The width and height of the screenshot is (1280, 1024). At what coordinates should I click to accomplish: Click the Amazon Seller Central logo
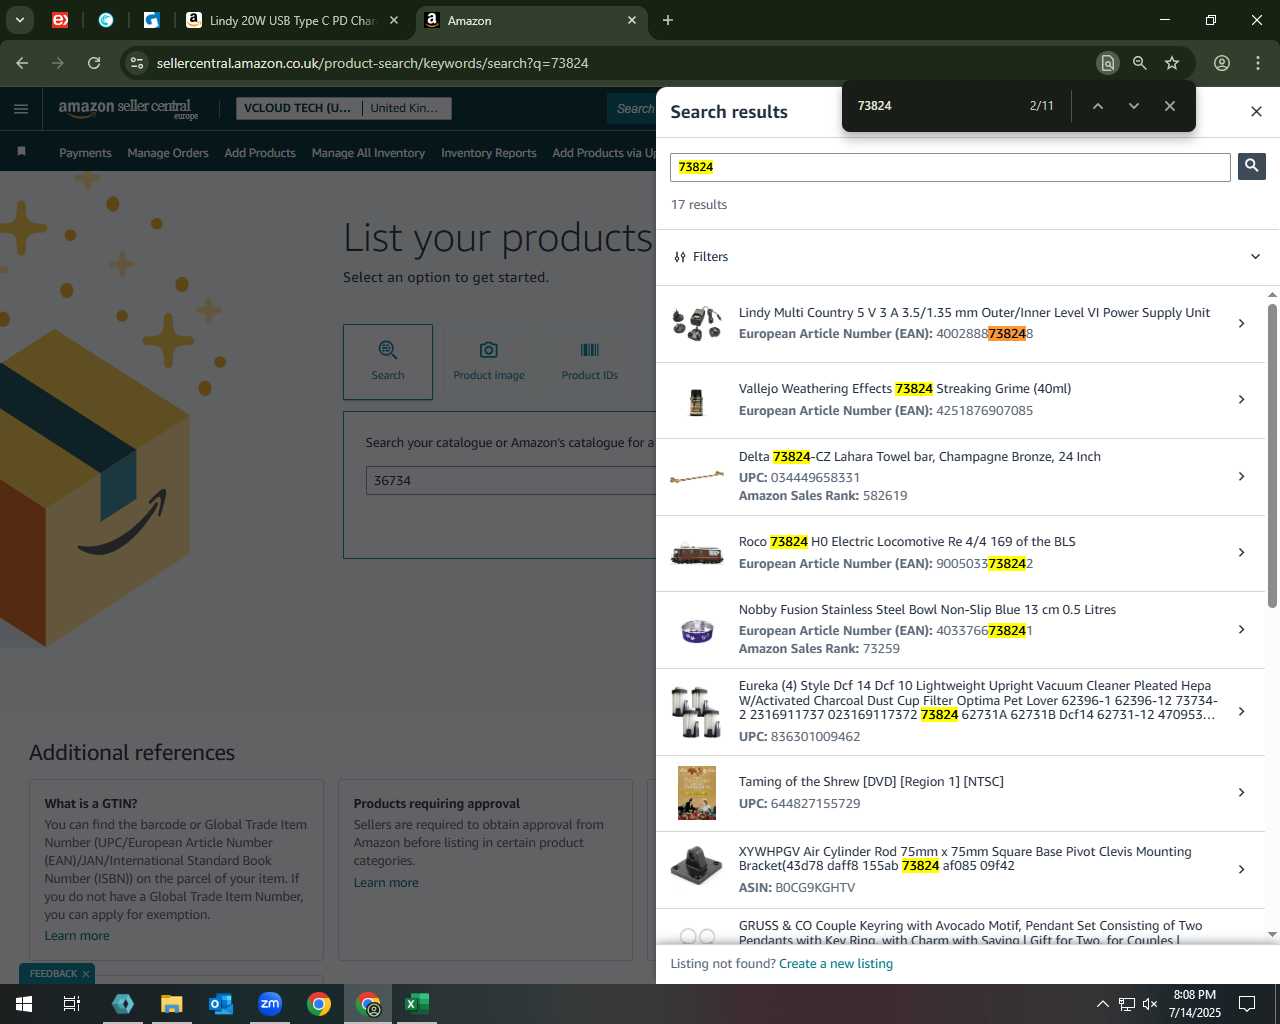tap(128, 108)
